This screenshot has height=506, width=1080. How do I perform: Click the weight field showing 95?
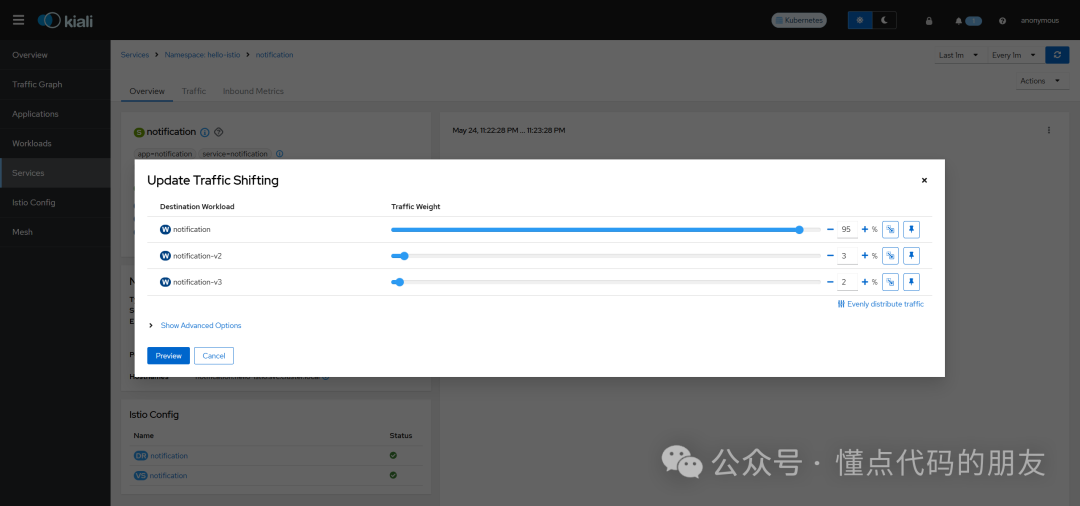847,229
